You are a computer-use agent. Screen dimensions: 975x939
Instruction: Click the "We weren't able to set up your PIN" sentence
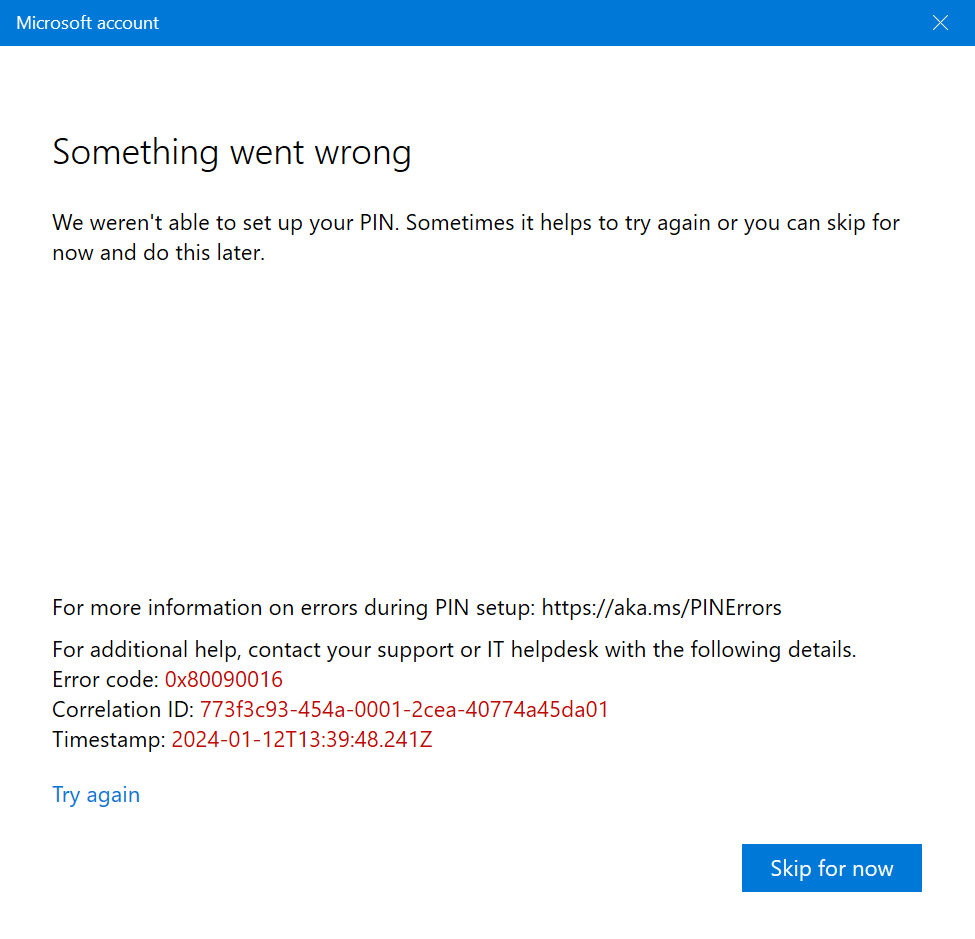(225, 223)
